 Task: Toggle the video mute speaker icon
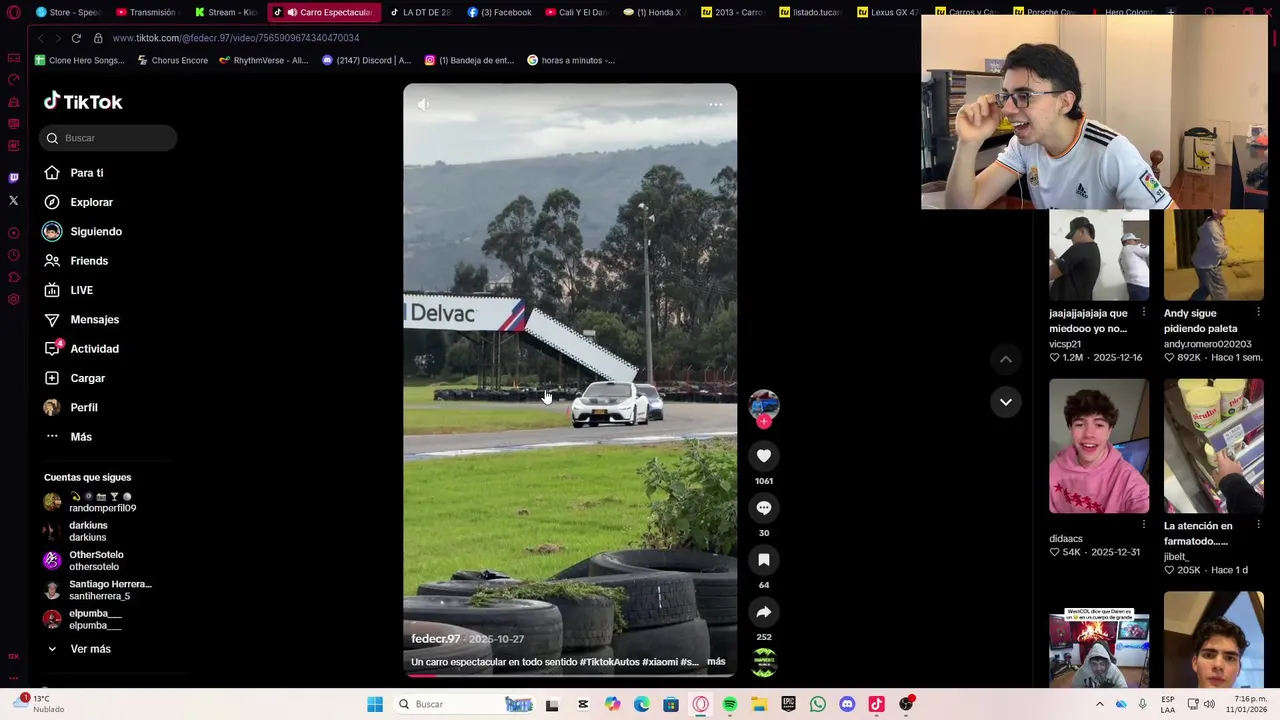(x=424, y=105)
